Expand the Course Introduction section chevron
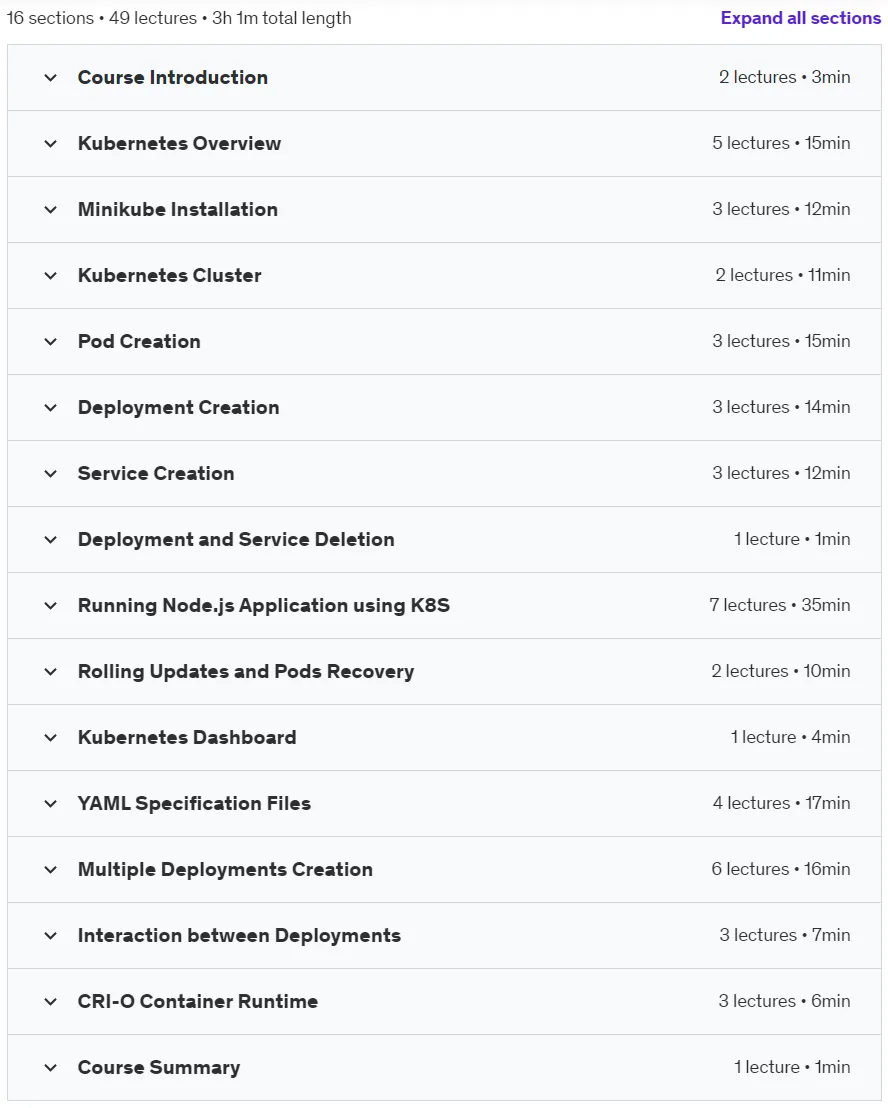This screenshot has width=888, height=1108. pos(50,78)
